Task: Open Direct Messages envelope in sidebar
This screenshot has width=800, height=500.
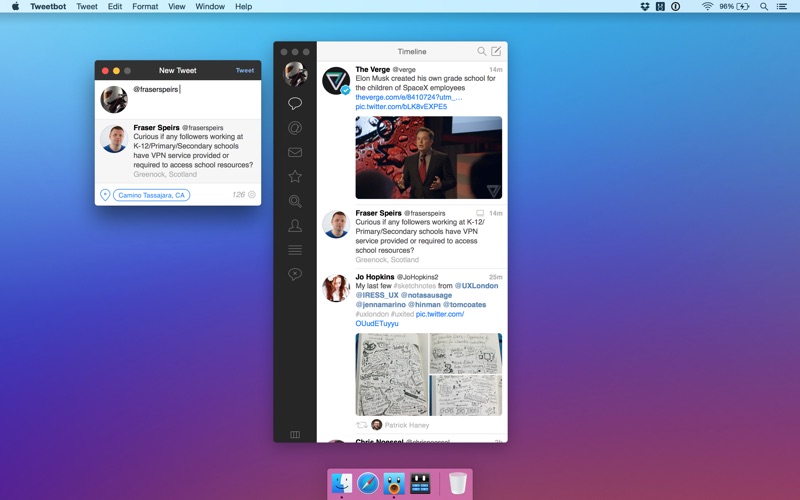Action: (x=295, y=153)
